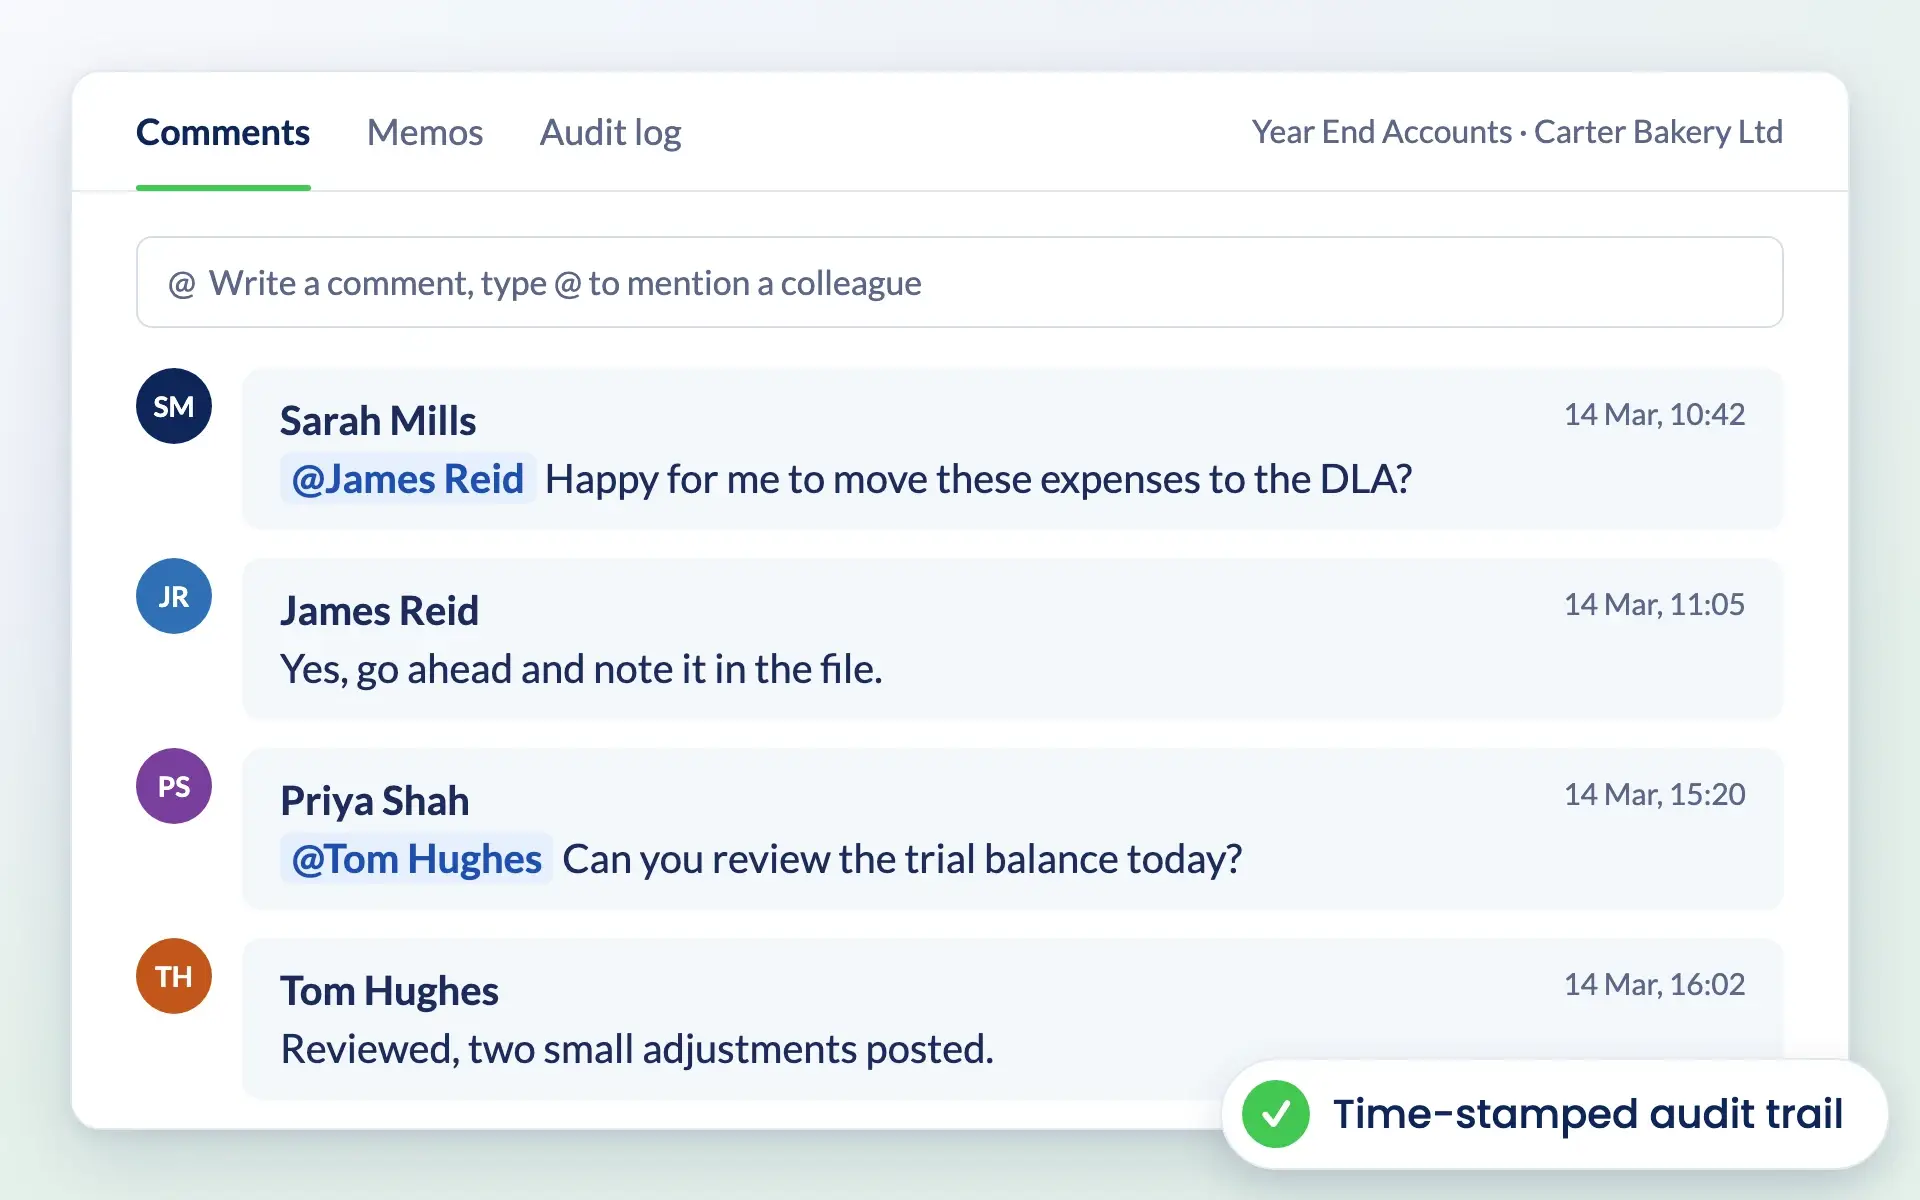This screenshot has width=1920, height=1200.
Task: Click 'Can you review the trial balance today?'
Action: [902, 860]
